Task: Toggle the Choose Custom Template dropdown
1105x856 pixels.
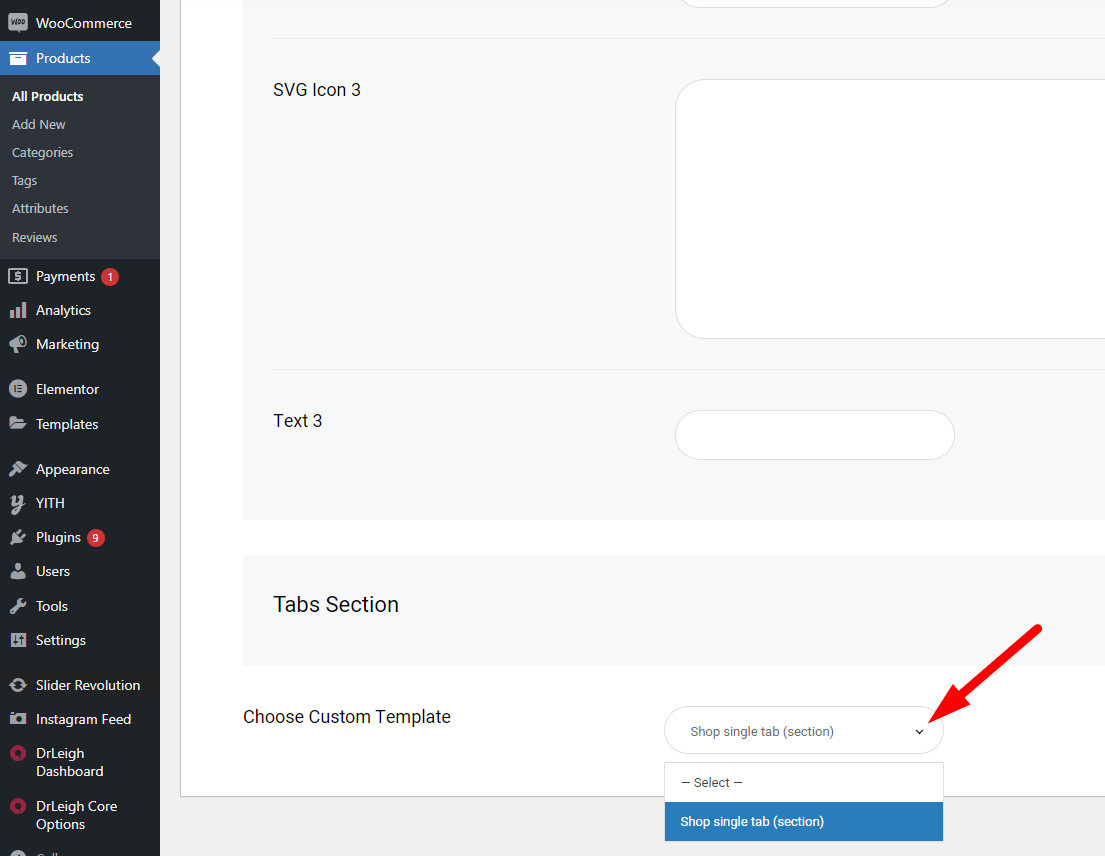Action: [803, 731]
